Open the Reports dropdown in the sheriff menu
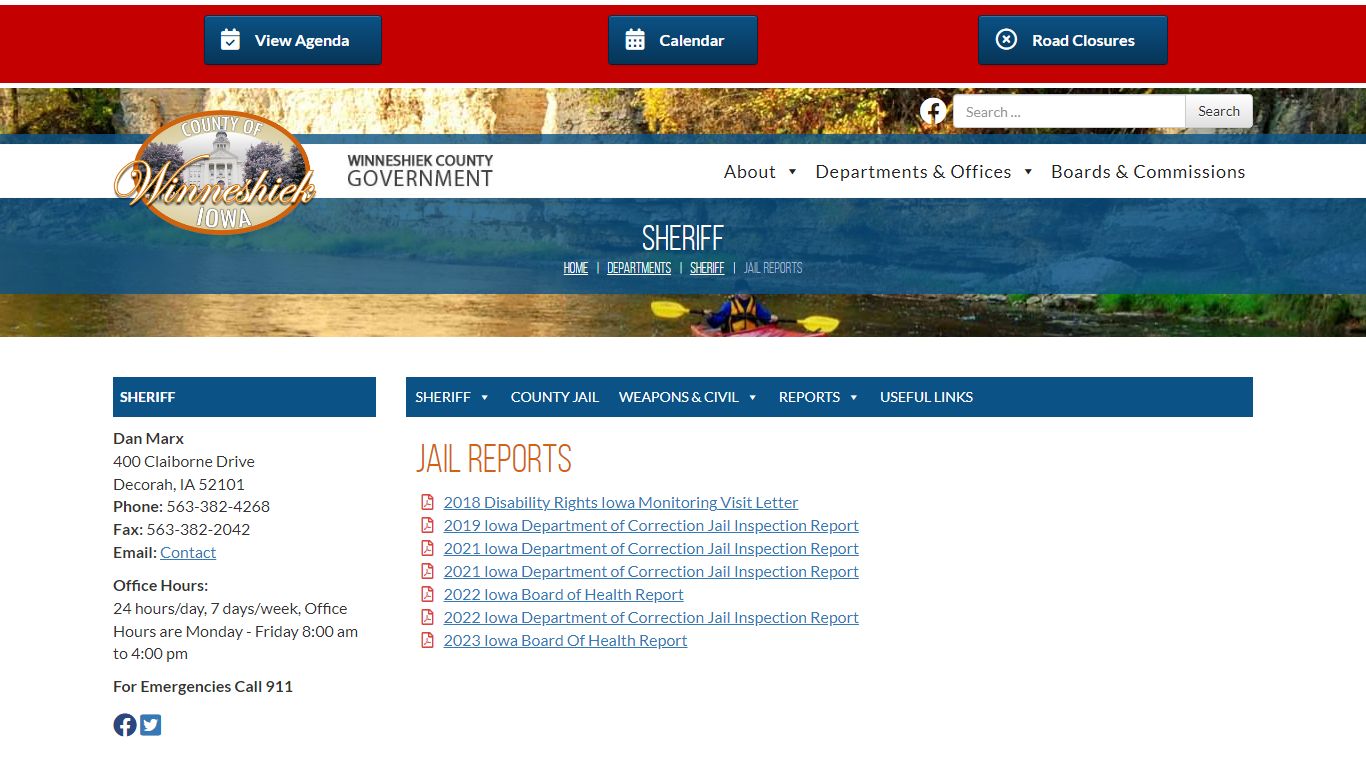 [818, 397]
